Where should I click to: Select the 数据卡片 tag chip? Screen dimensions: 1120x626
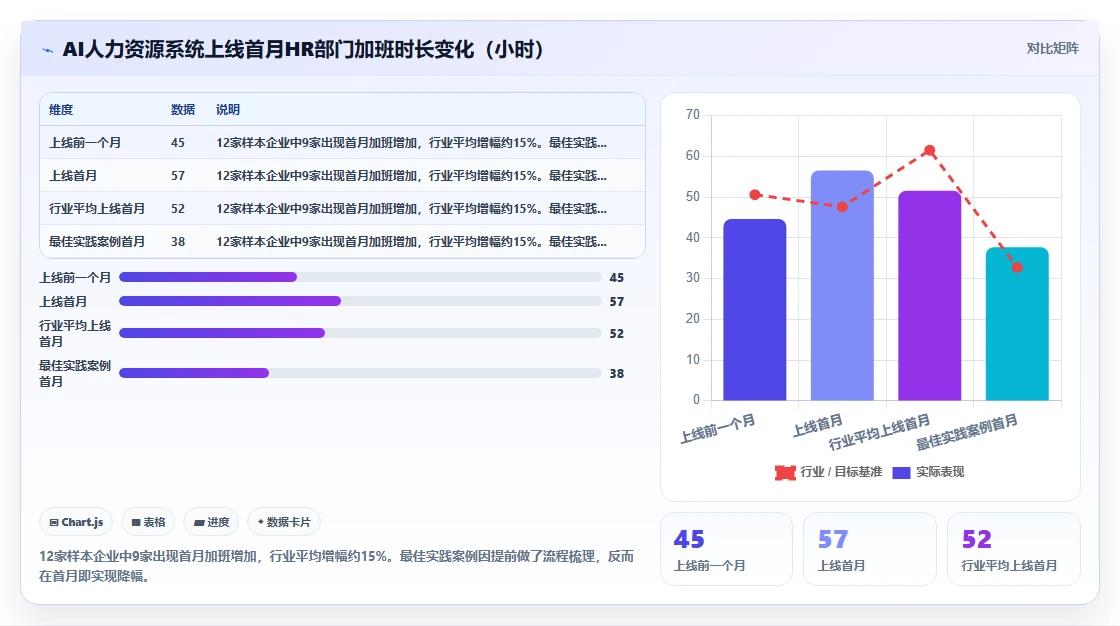point(284,522)
